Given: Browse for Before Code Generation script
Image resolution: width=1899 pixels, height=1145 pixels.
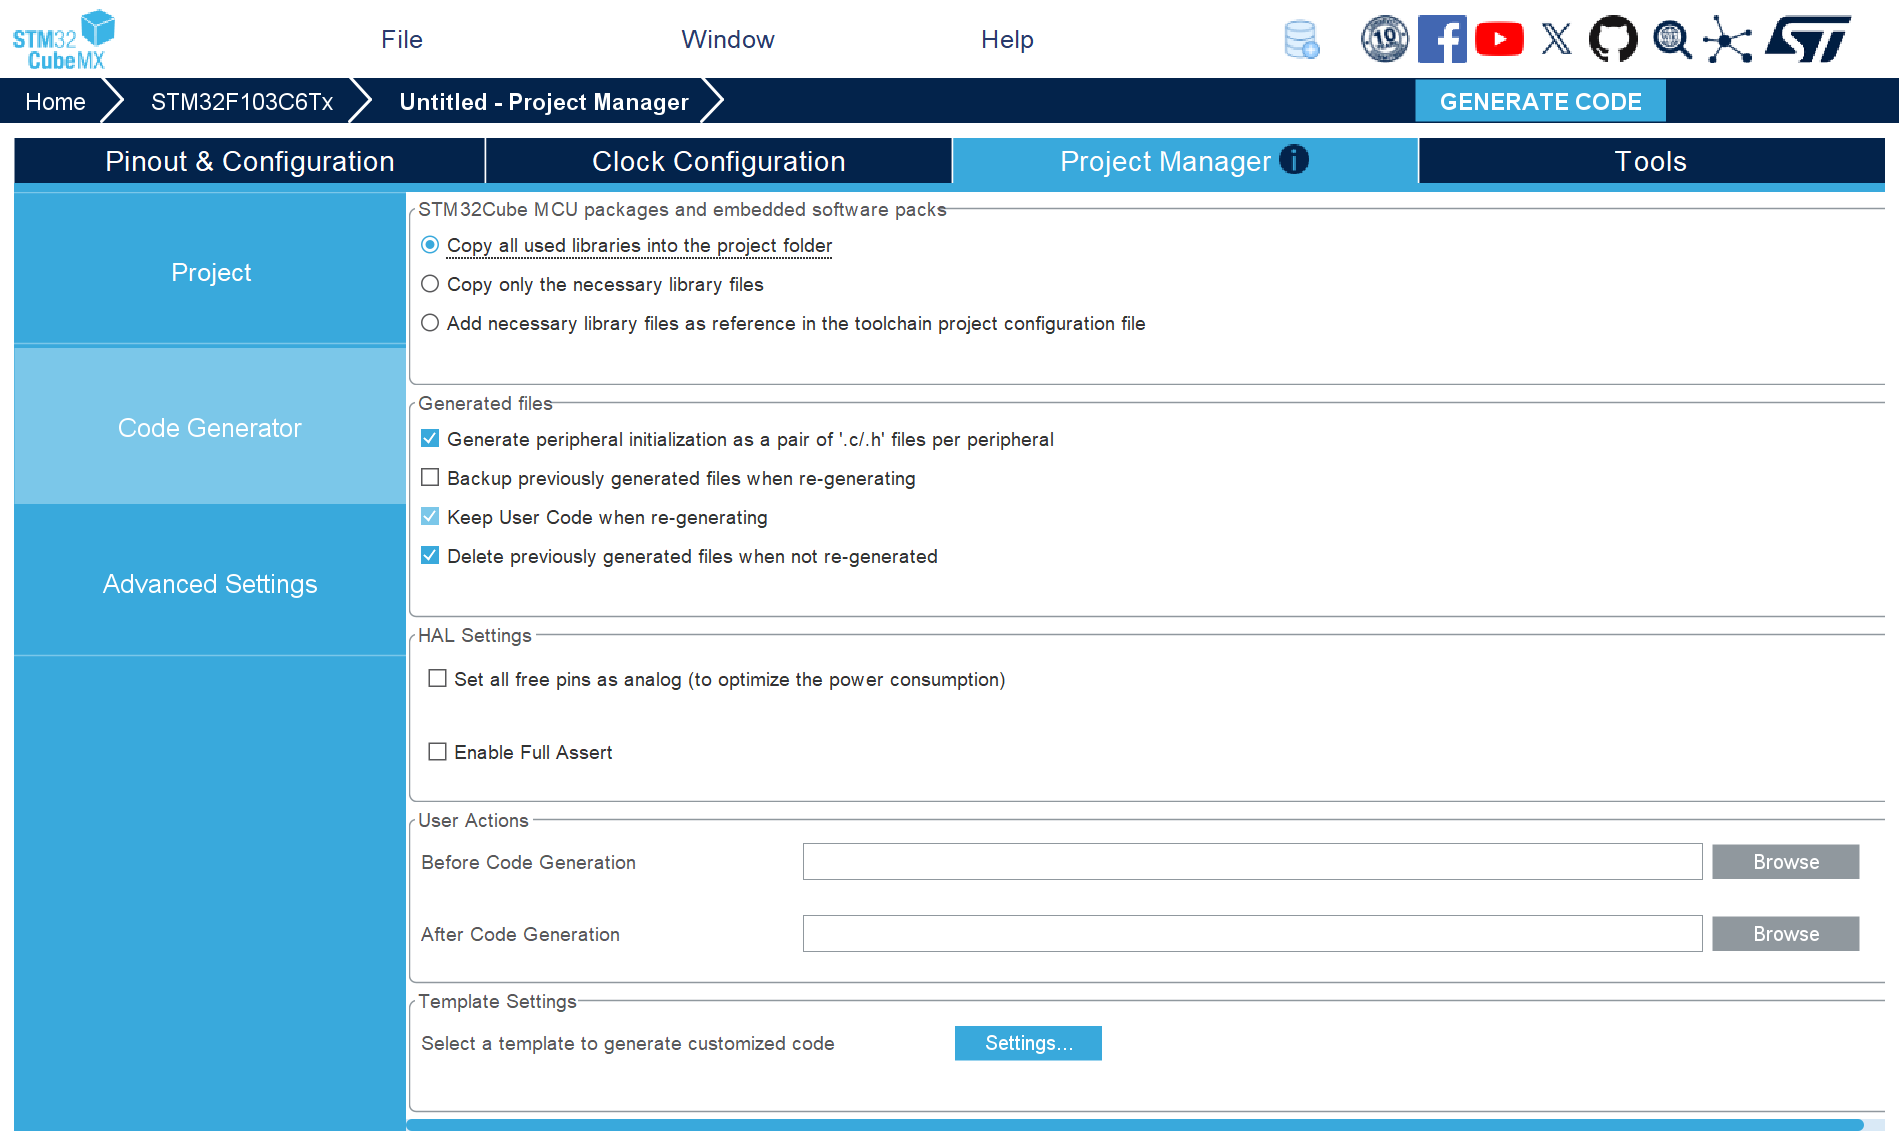Looking at the screenshot, I should pos(1785,862).
